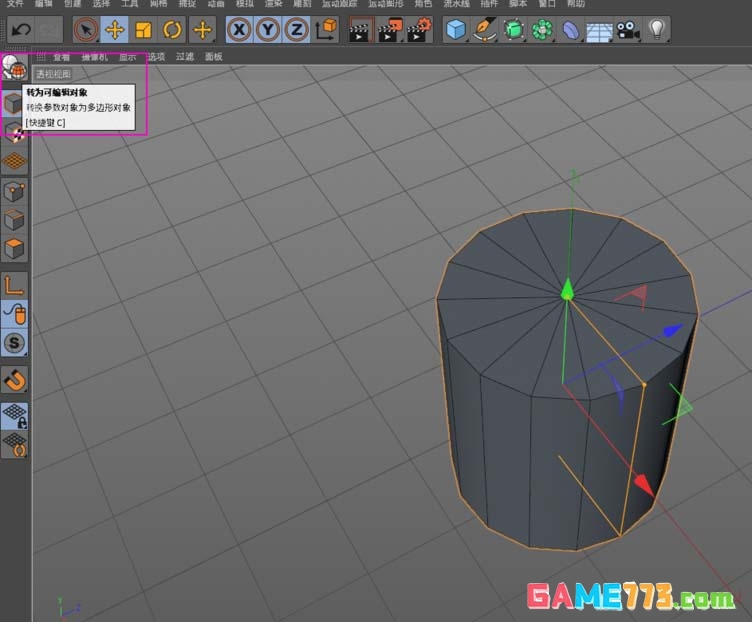Open the green Array modeling palette
The width and height of the screenshot is (752, 622).
[x=542, y=30]
